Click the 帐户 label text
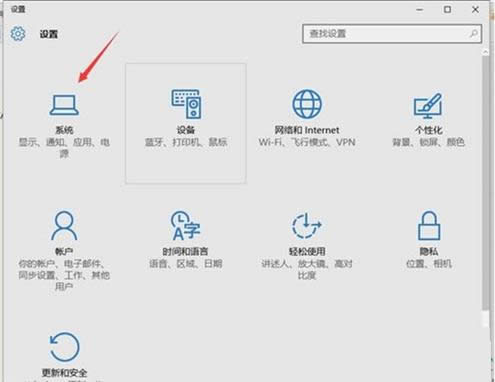Screen dimensions: 495x382 click(64, 251)
